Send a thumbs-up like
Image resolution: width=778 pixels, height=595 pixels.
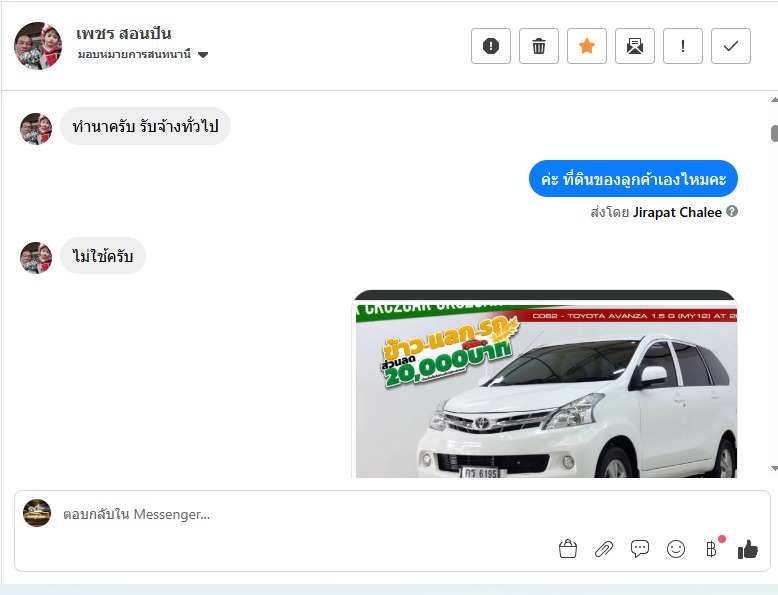coord(748,549)
